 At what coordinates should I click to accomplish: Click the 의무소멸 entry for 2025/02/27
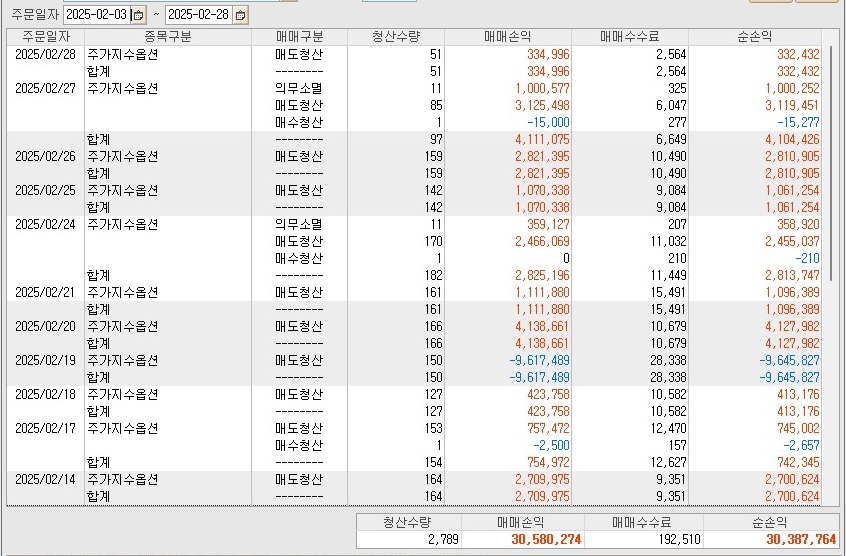tap(299, 88)
